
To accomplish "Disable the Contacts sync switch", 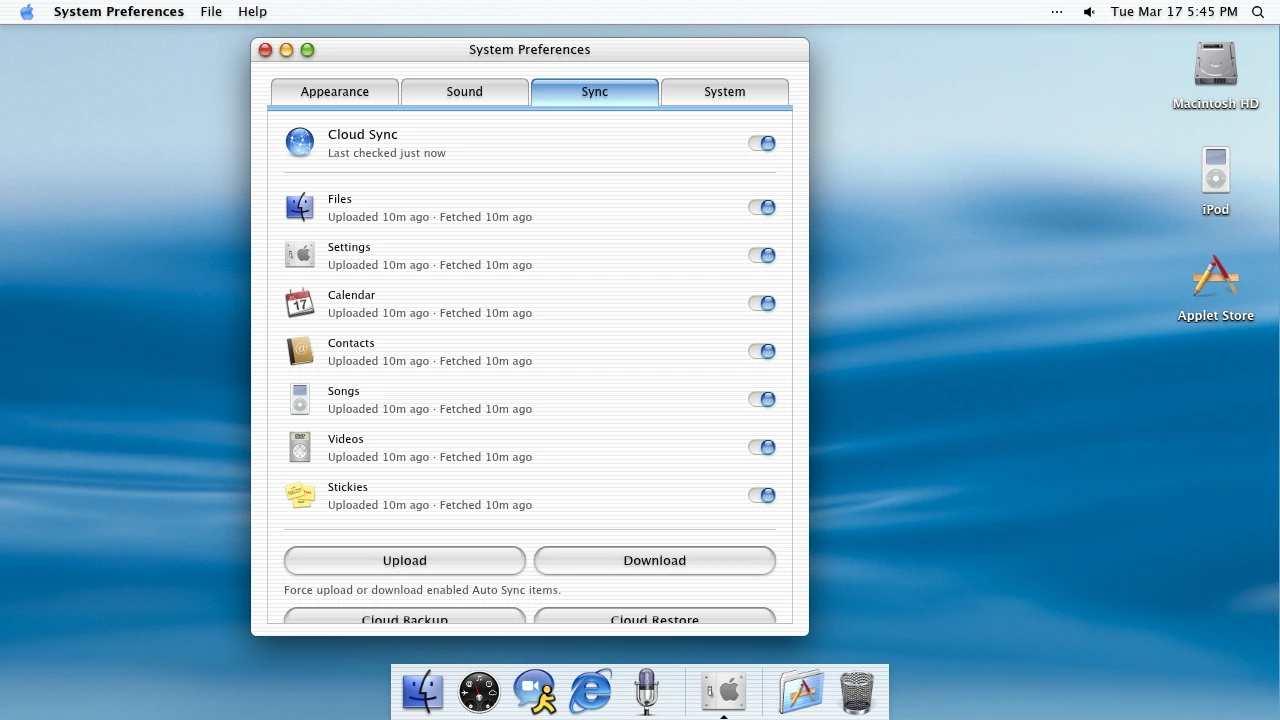I will coord(762,351).
